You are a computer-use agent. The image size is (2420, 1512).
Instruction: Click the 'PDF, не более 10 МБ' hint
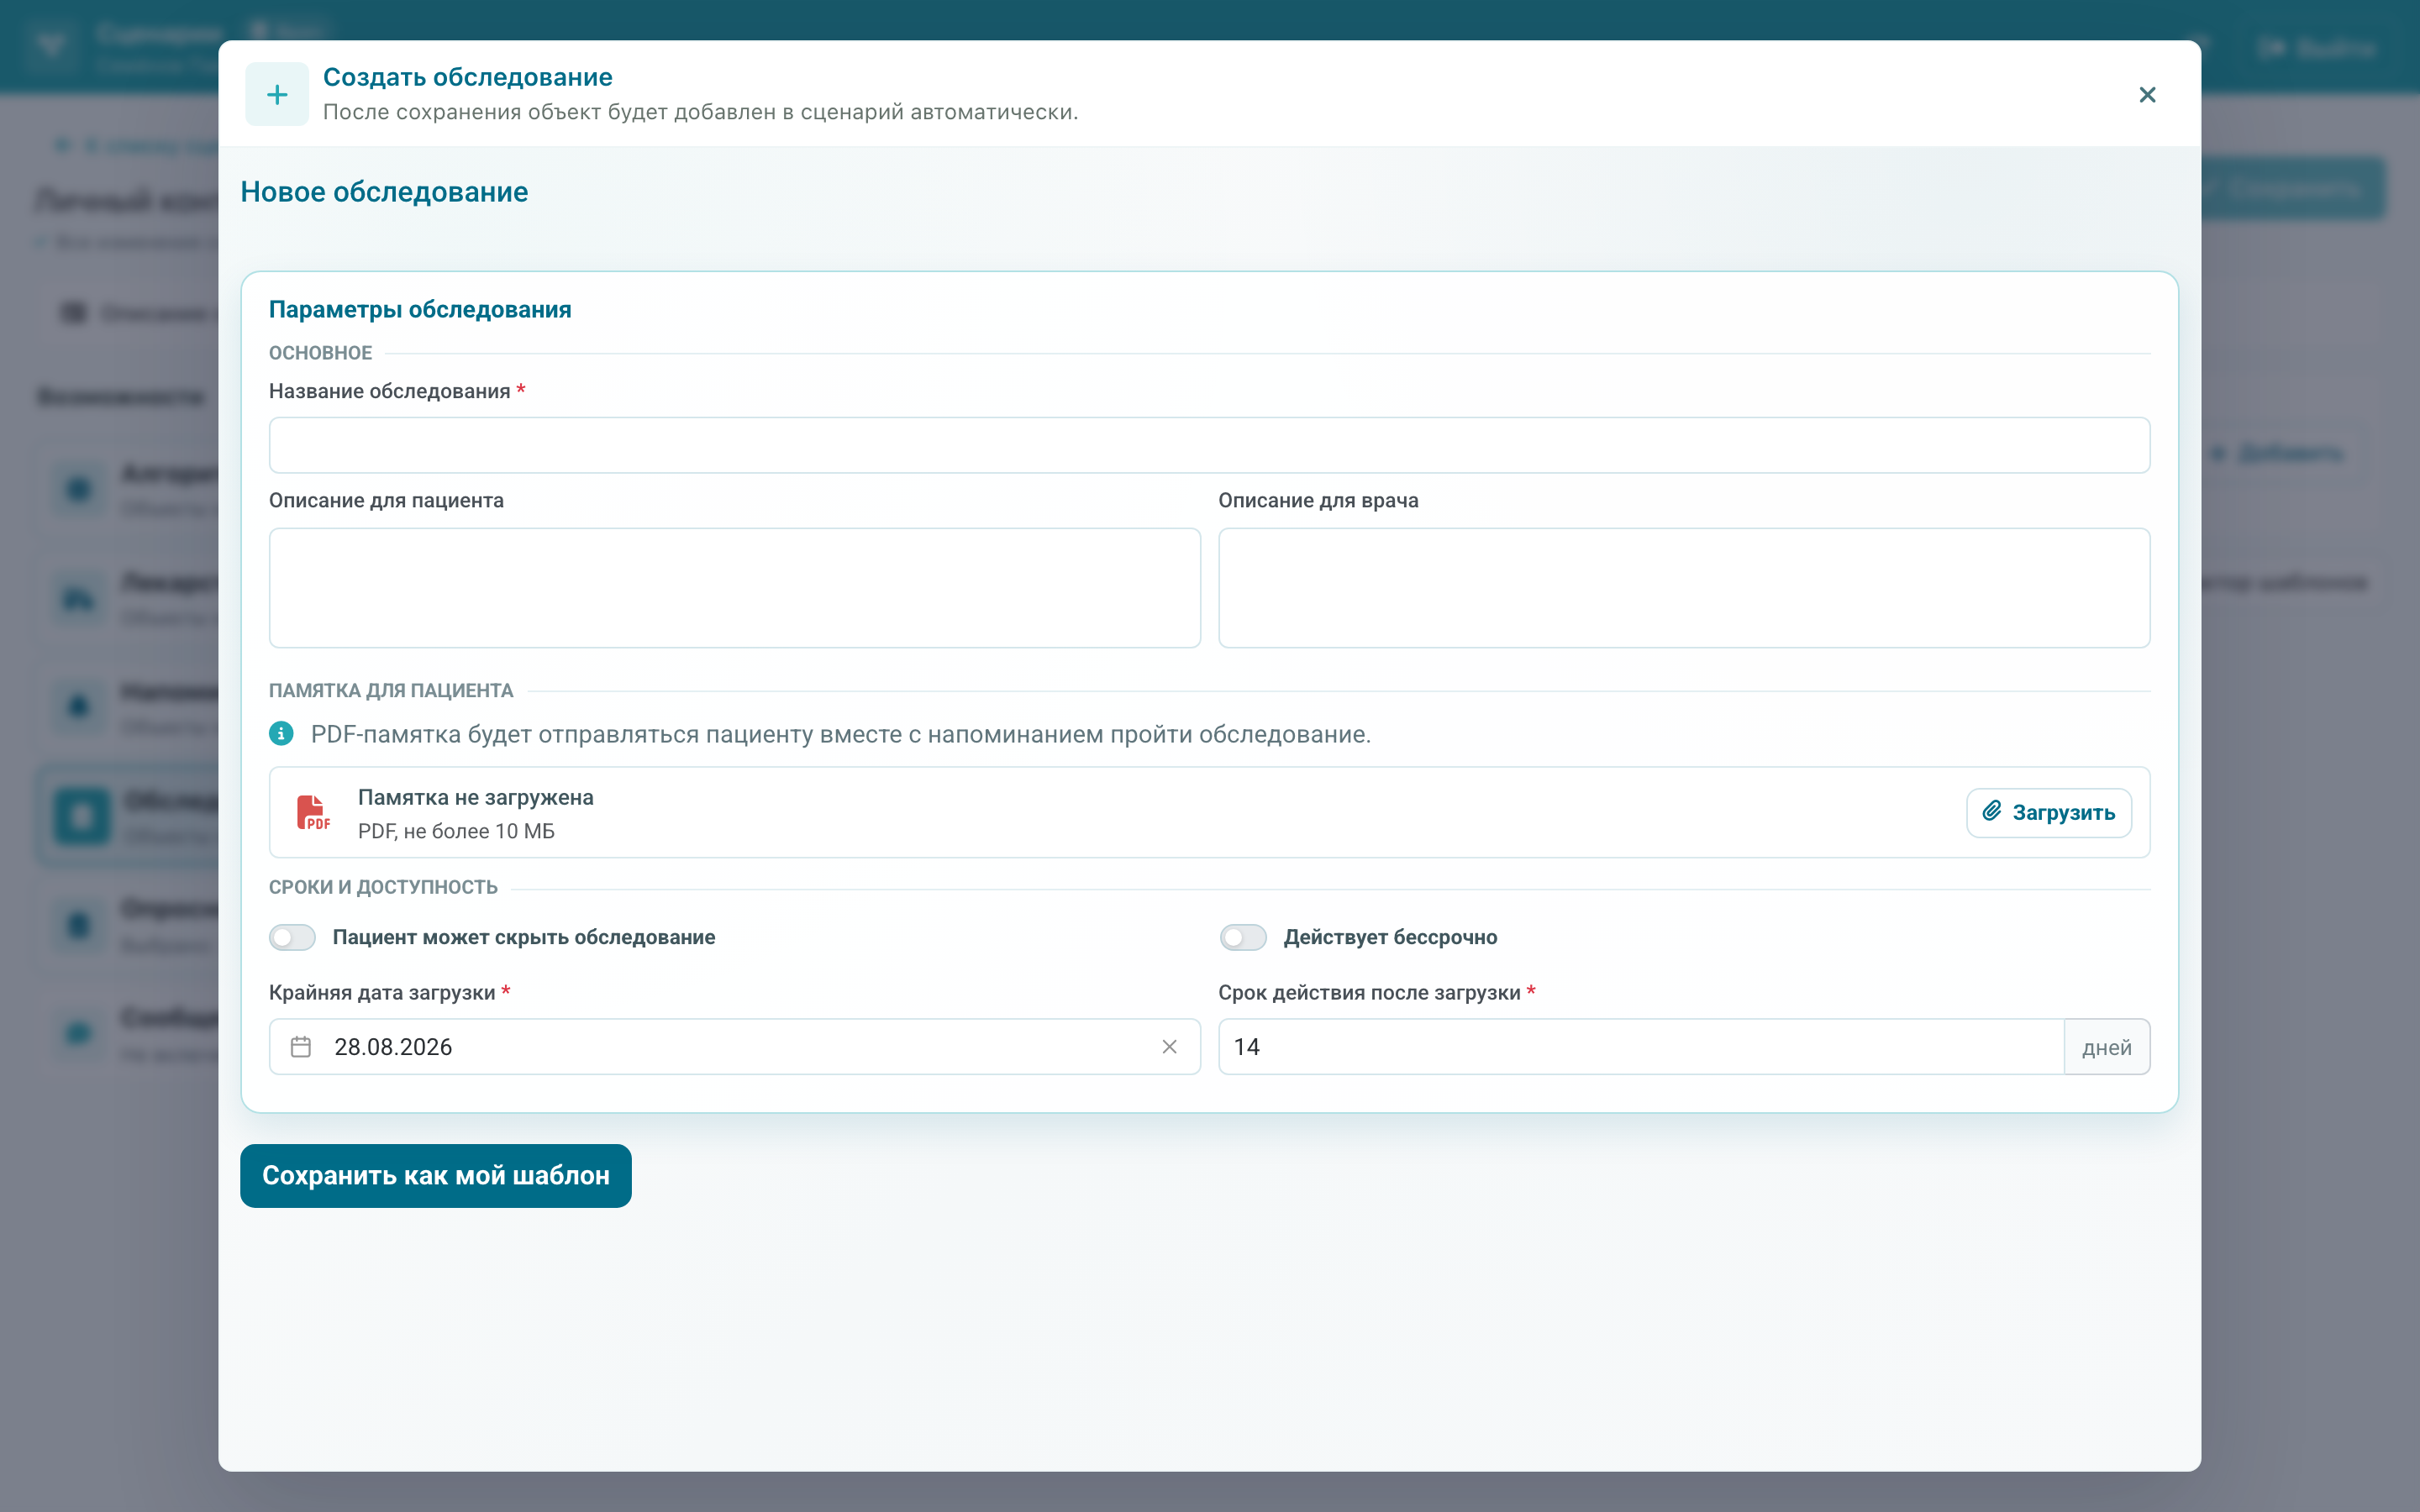click(x=456, y=831)
